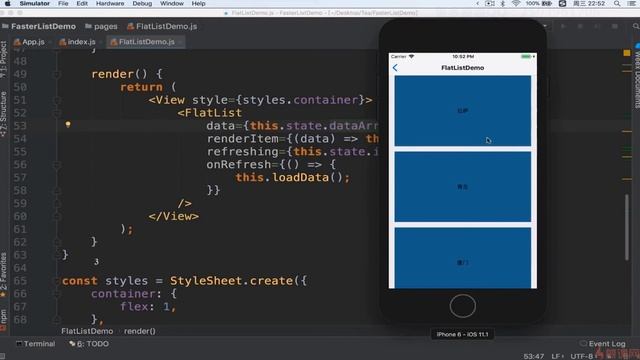Click the Bluetooth status icon
Image resolution: width=640 pixels, height=360 pixels.
click(503, 4)
